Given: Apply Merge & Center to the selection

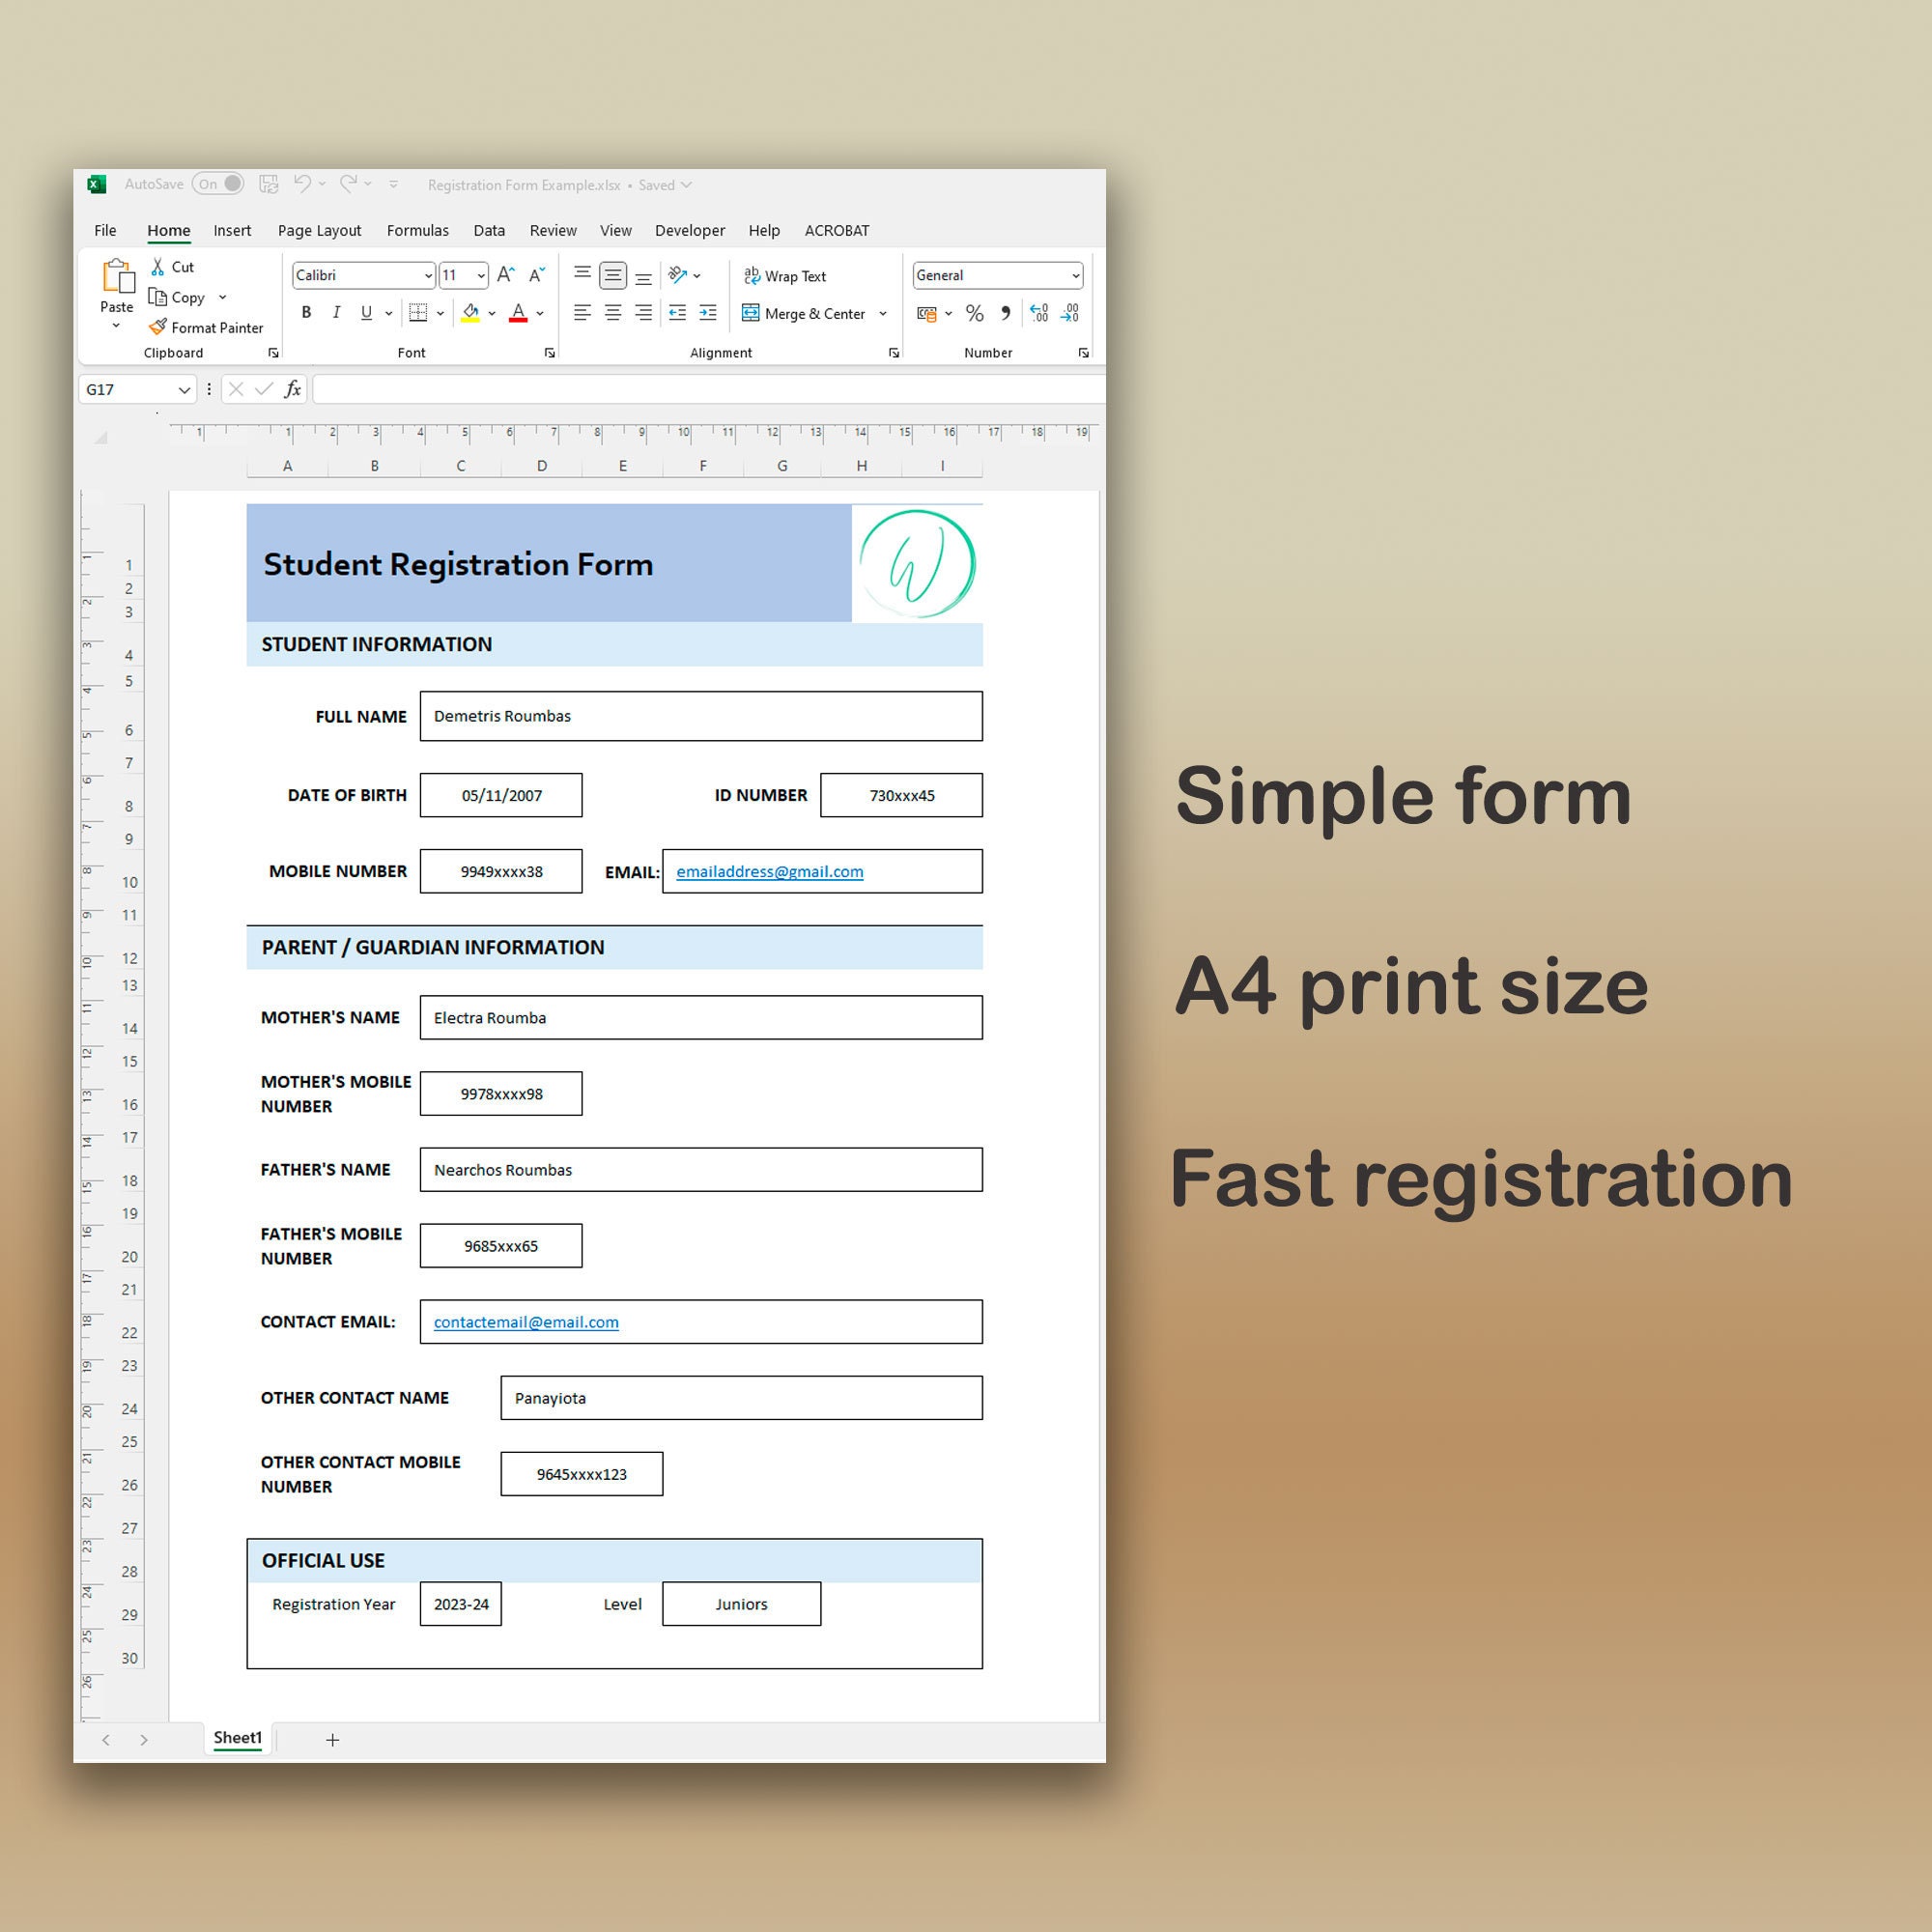Looking at the screenshot, I should [x=805, y=313].
